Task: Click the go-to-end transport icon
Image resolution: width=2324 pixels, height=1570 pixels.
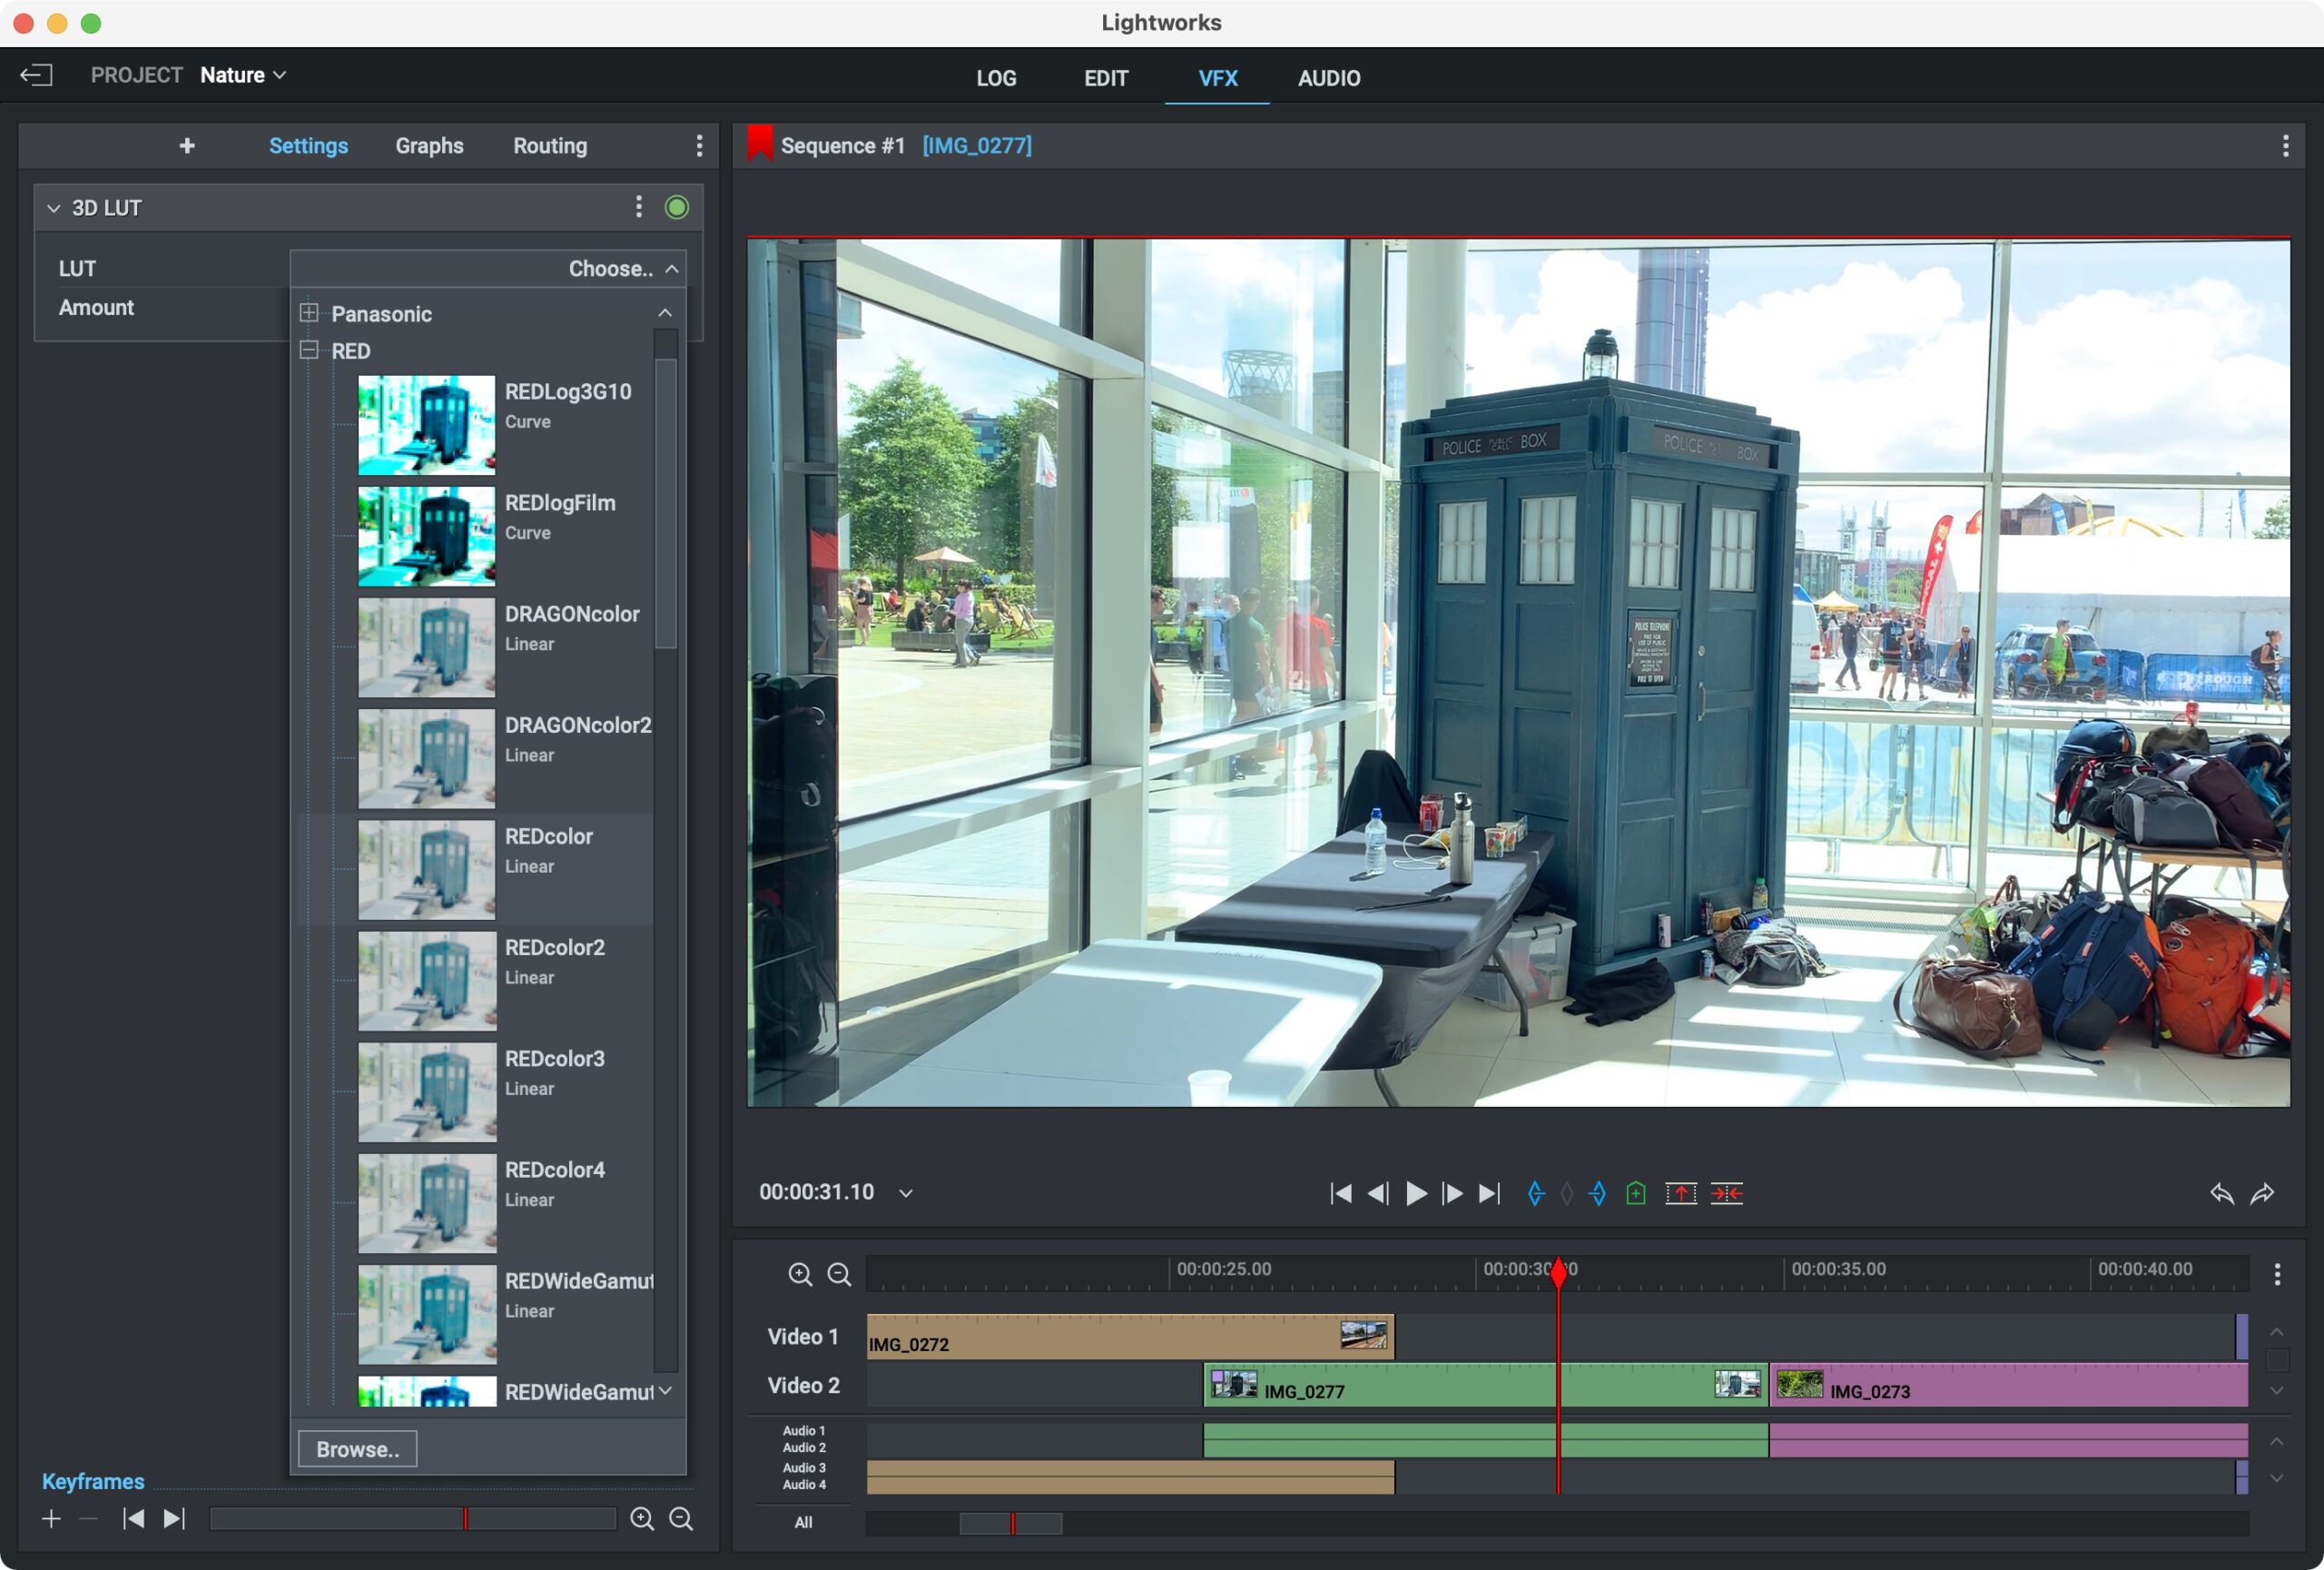Action: click(1492, 1191)
